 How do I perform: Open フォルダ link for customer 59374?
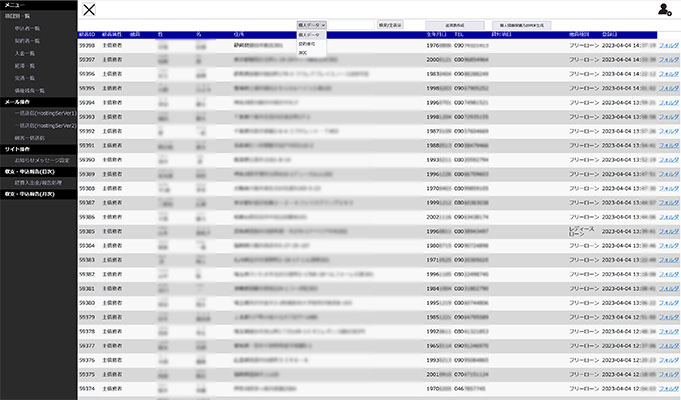pyautogui.click(x=668, y=387)
